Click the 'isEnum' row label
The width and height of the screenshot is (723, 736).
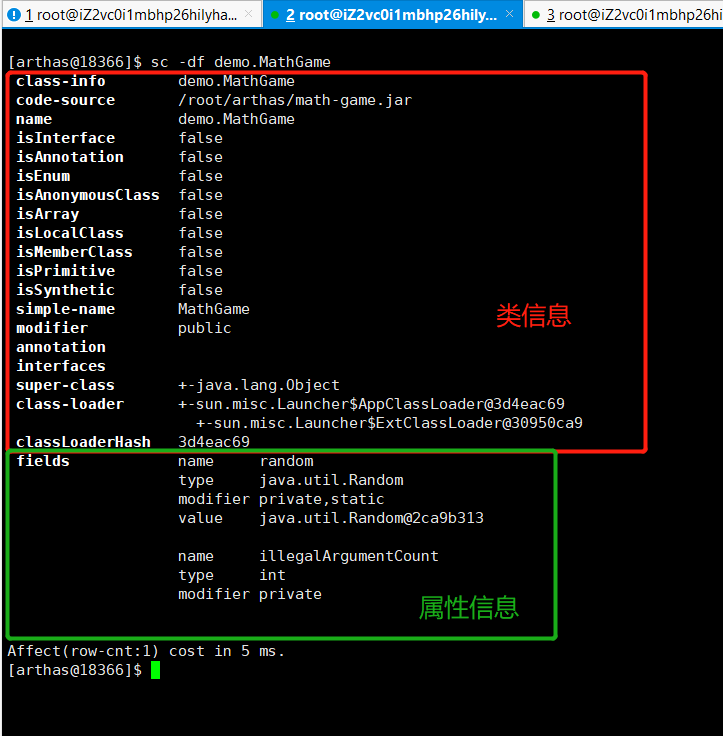coord(43,176)
